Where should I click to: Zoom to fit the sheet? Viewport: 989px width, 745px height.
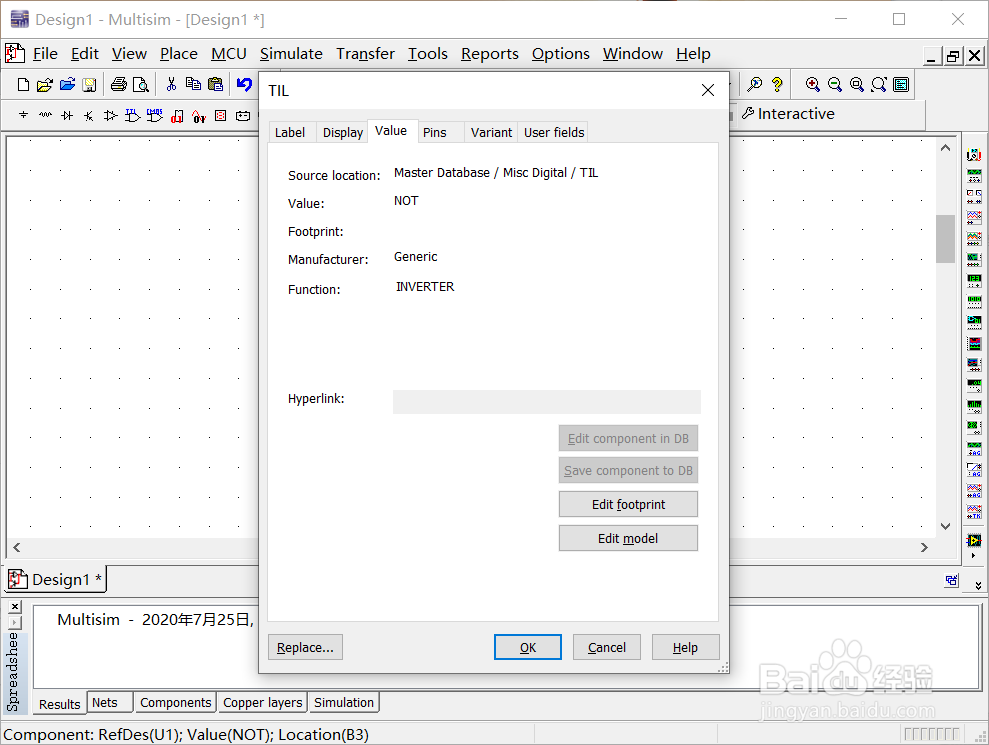879,85
